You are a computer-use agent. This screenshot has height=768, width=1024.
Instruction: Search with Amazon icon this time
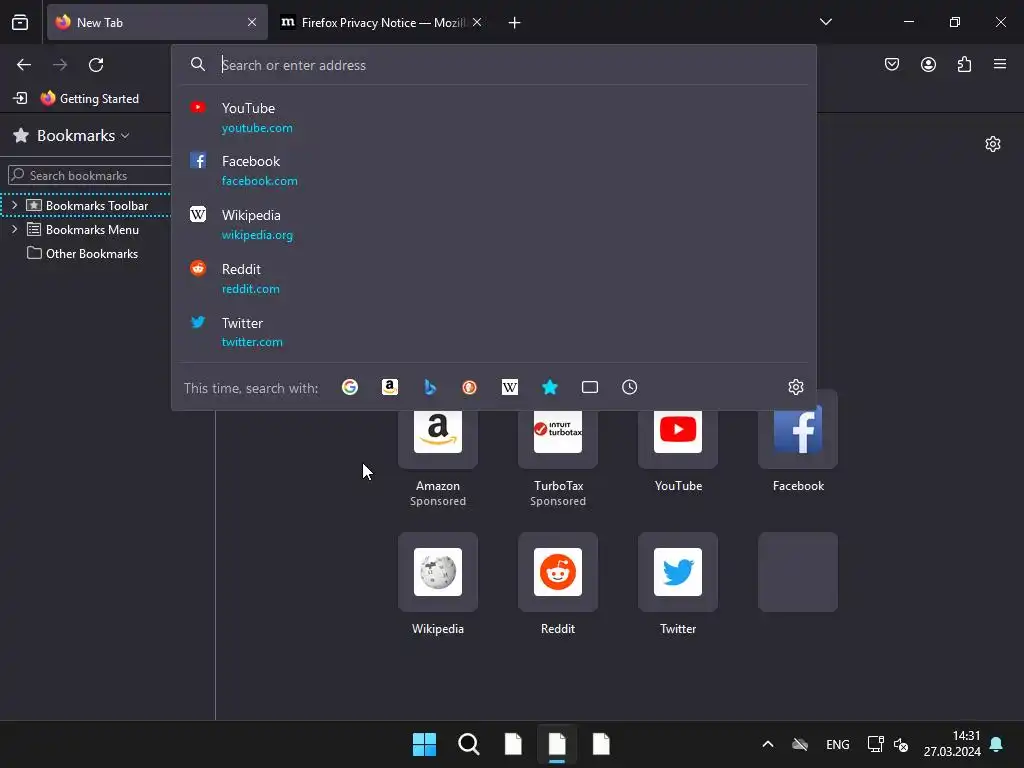[390, 387]
